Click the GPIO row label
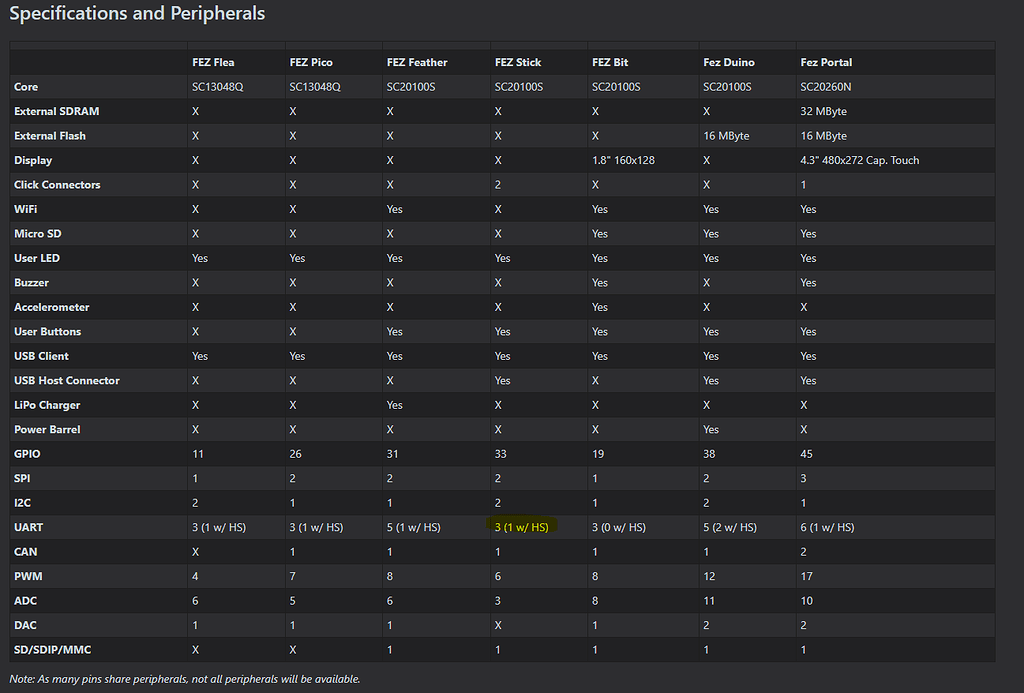The width and height of the screenshot is (1024, 693). 27,453
